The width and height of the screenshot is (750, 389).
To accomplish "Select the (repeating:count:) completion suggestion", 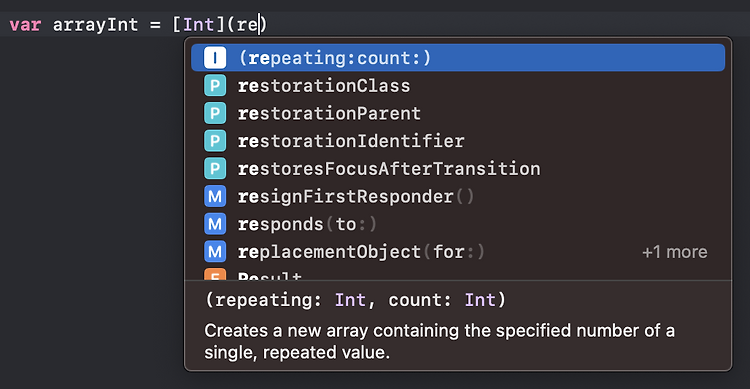I will click(458, 58).
